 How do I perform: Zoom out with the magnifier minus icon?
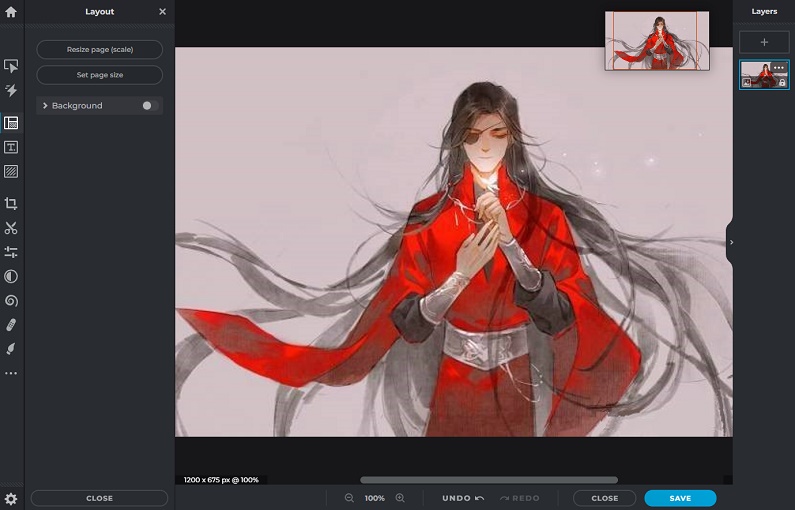tap(349, 498)
